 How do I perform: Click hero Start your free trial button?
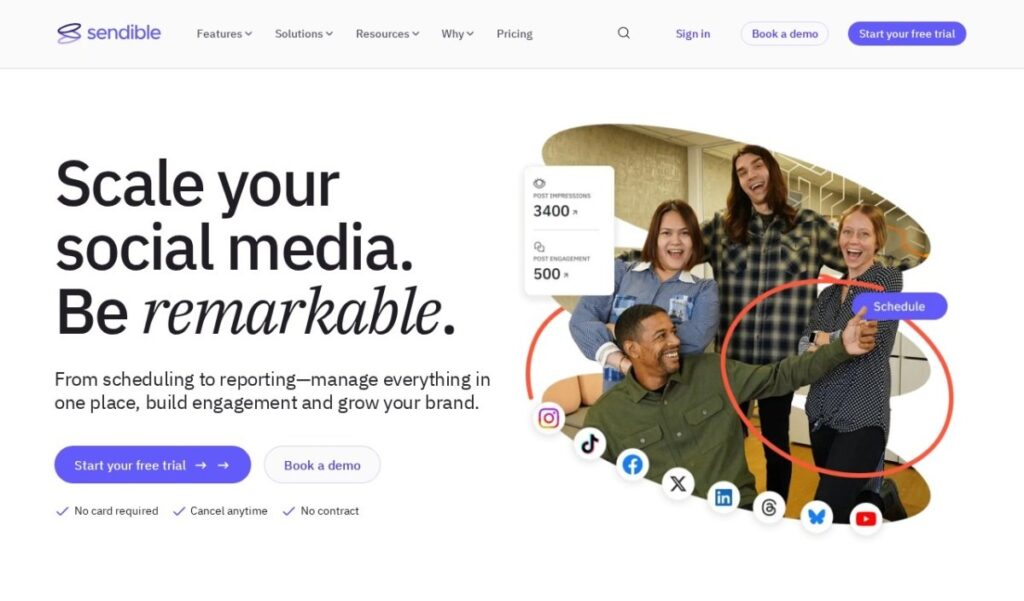(152, 465)
